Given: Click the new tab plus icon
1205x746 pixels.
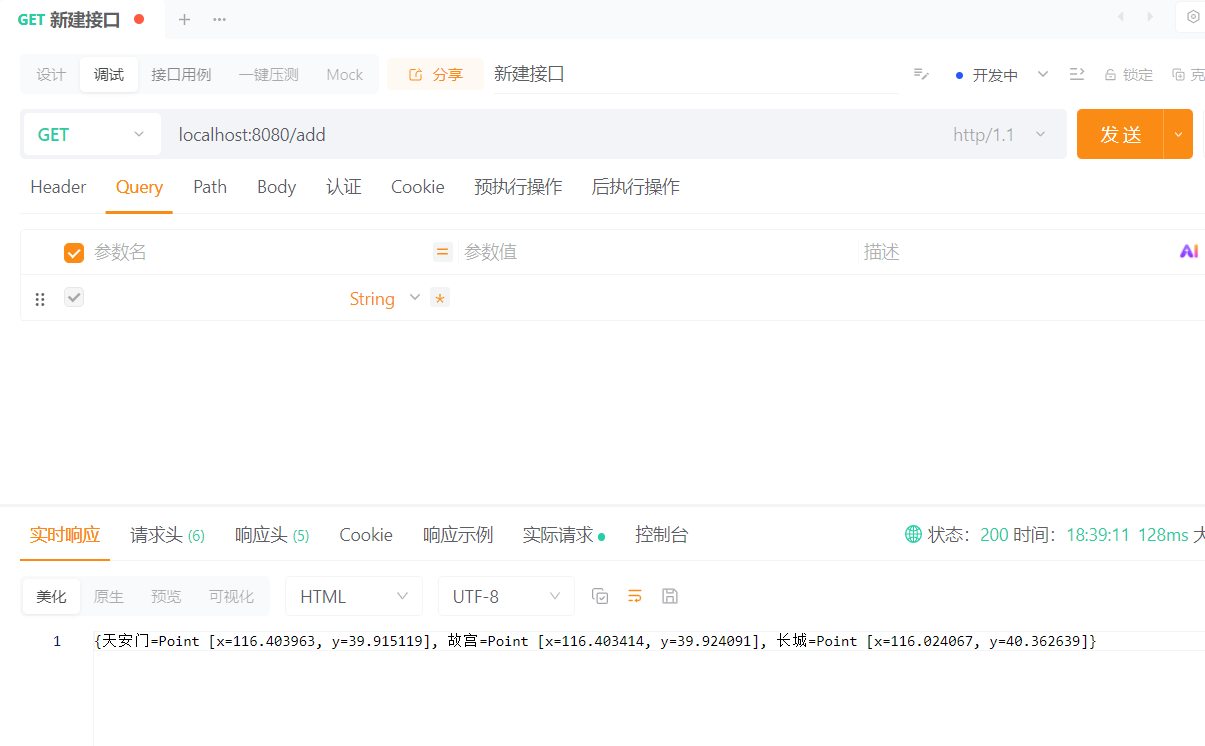Looking at the screenshot, I should [x=184, y=19].
